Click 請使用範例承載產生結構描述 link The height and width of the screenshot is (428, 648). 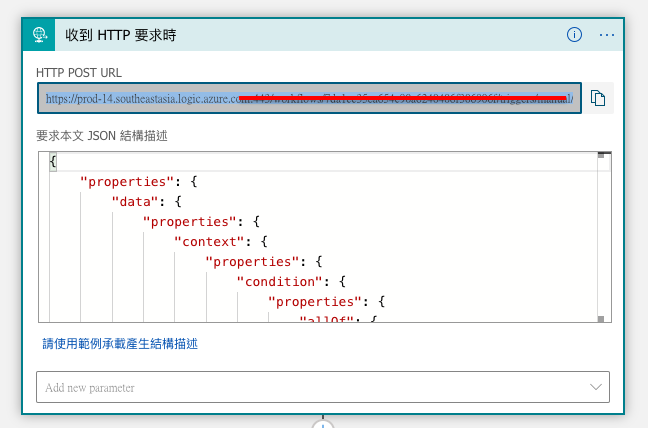click(120, 344)
